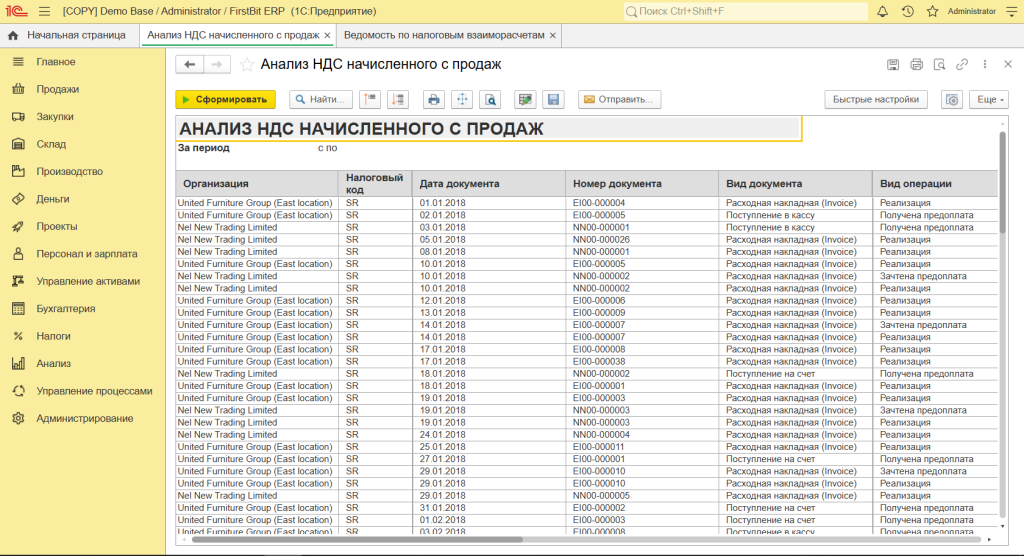This screenshot has width=1024, height=556.
Task: Select date cell 05.01.2018
Action: click(488, 239)
